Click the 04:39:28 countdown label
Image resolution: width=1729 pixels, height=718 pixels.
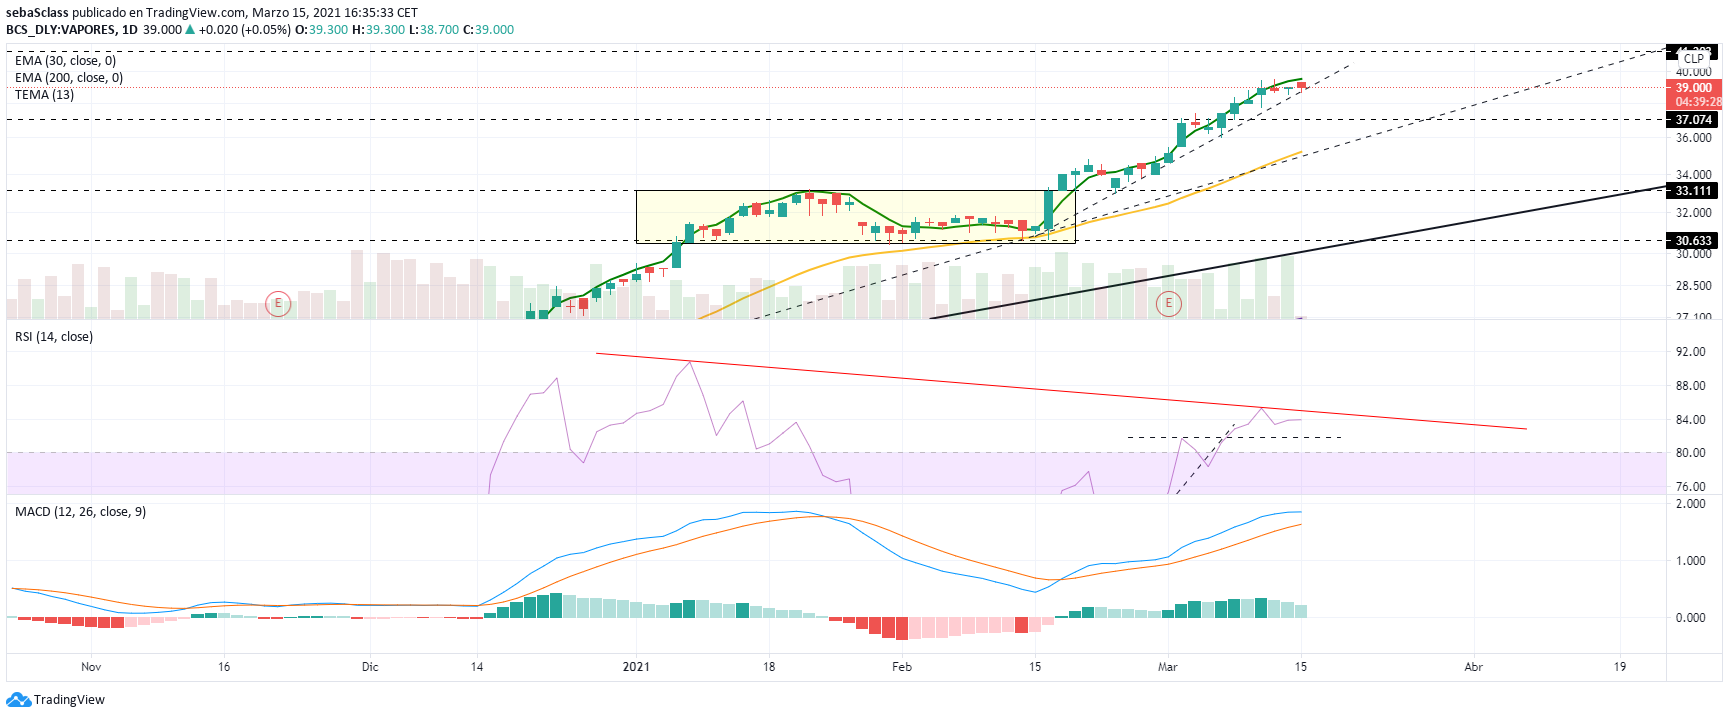1697,102
